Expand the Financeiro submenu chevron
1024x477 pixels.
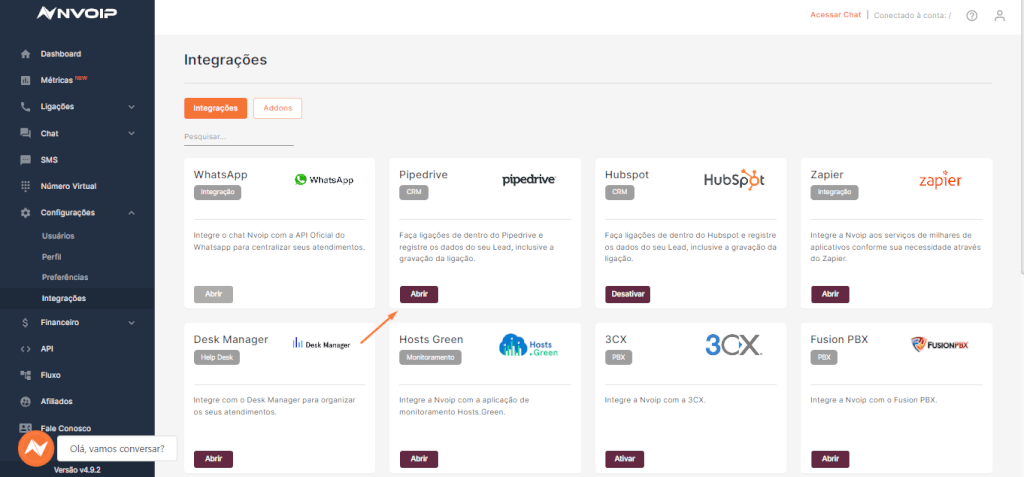click(131, 323)
